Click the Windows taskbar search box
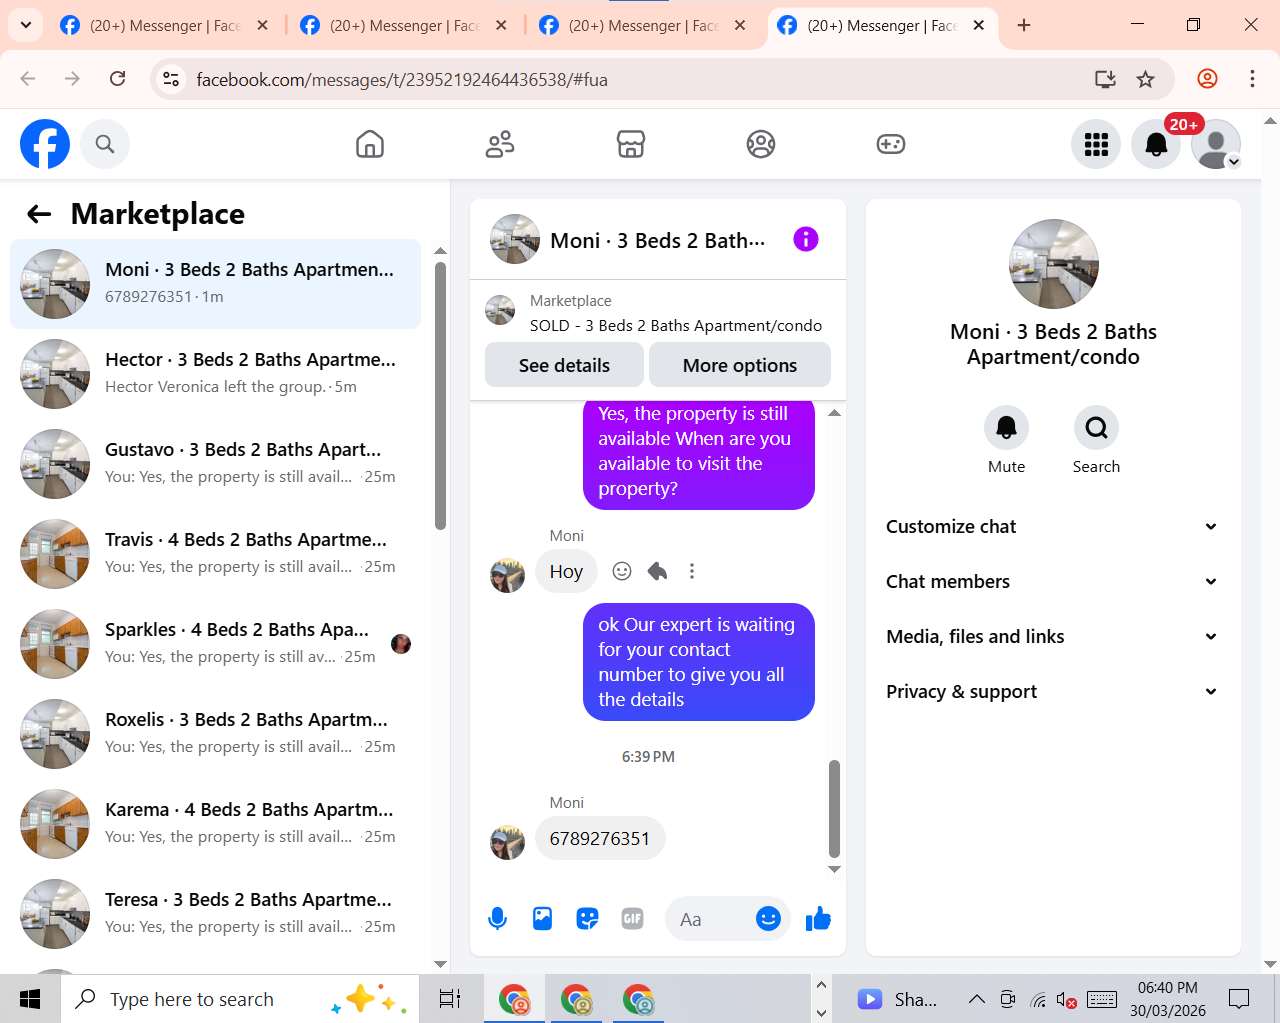The image size is (1280, 1023). pos(240,999)
